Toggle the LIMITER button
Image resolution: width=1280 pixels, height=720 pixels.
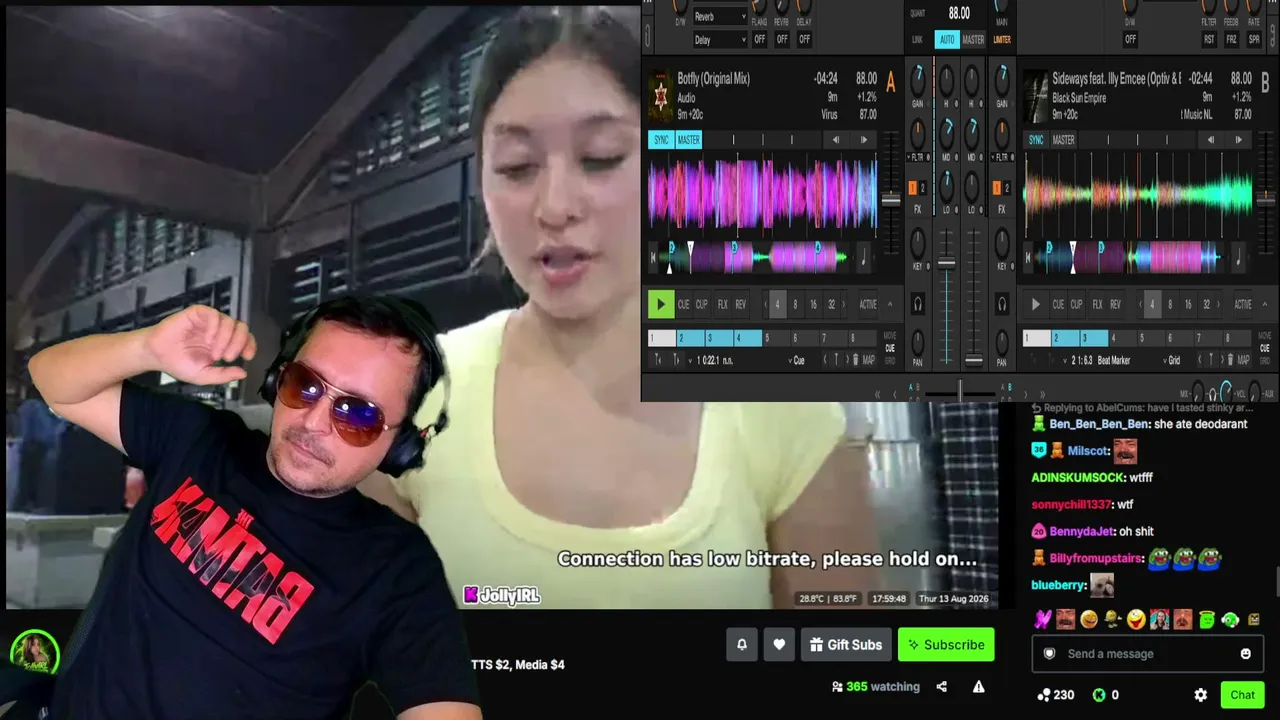pyautogui.click(x=1001, y=40)
